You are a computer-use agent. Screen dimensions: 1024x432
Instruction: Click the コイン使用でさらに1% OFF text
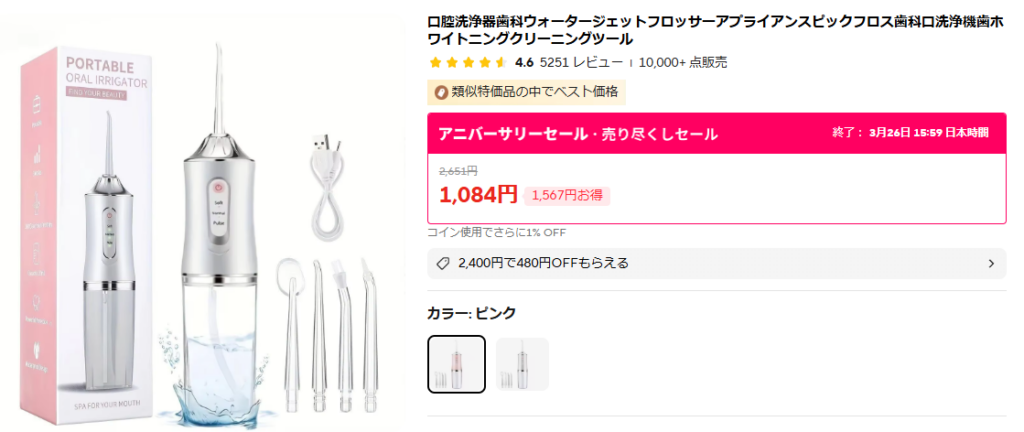coord(497,233)
